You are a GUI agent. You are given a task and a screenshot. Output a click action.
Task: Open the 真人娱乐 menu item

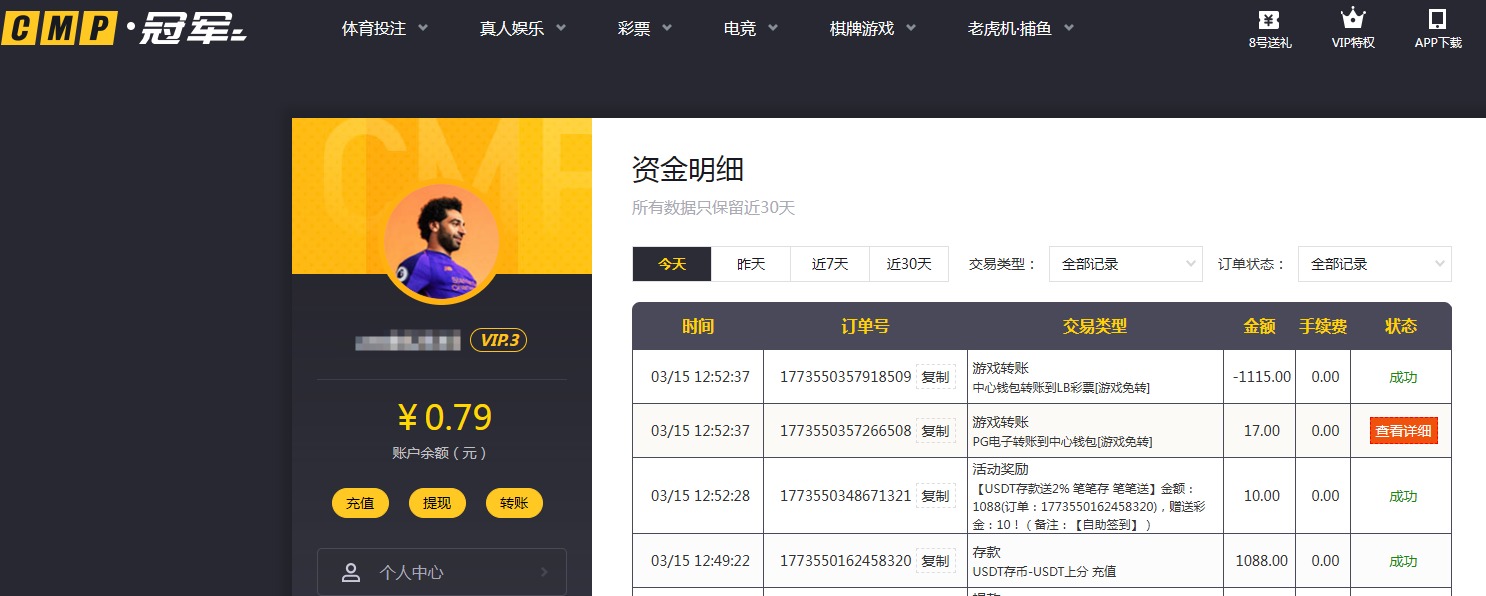pyautogui.click(x=513, y=29)
